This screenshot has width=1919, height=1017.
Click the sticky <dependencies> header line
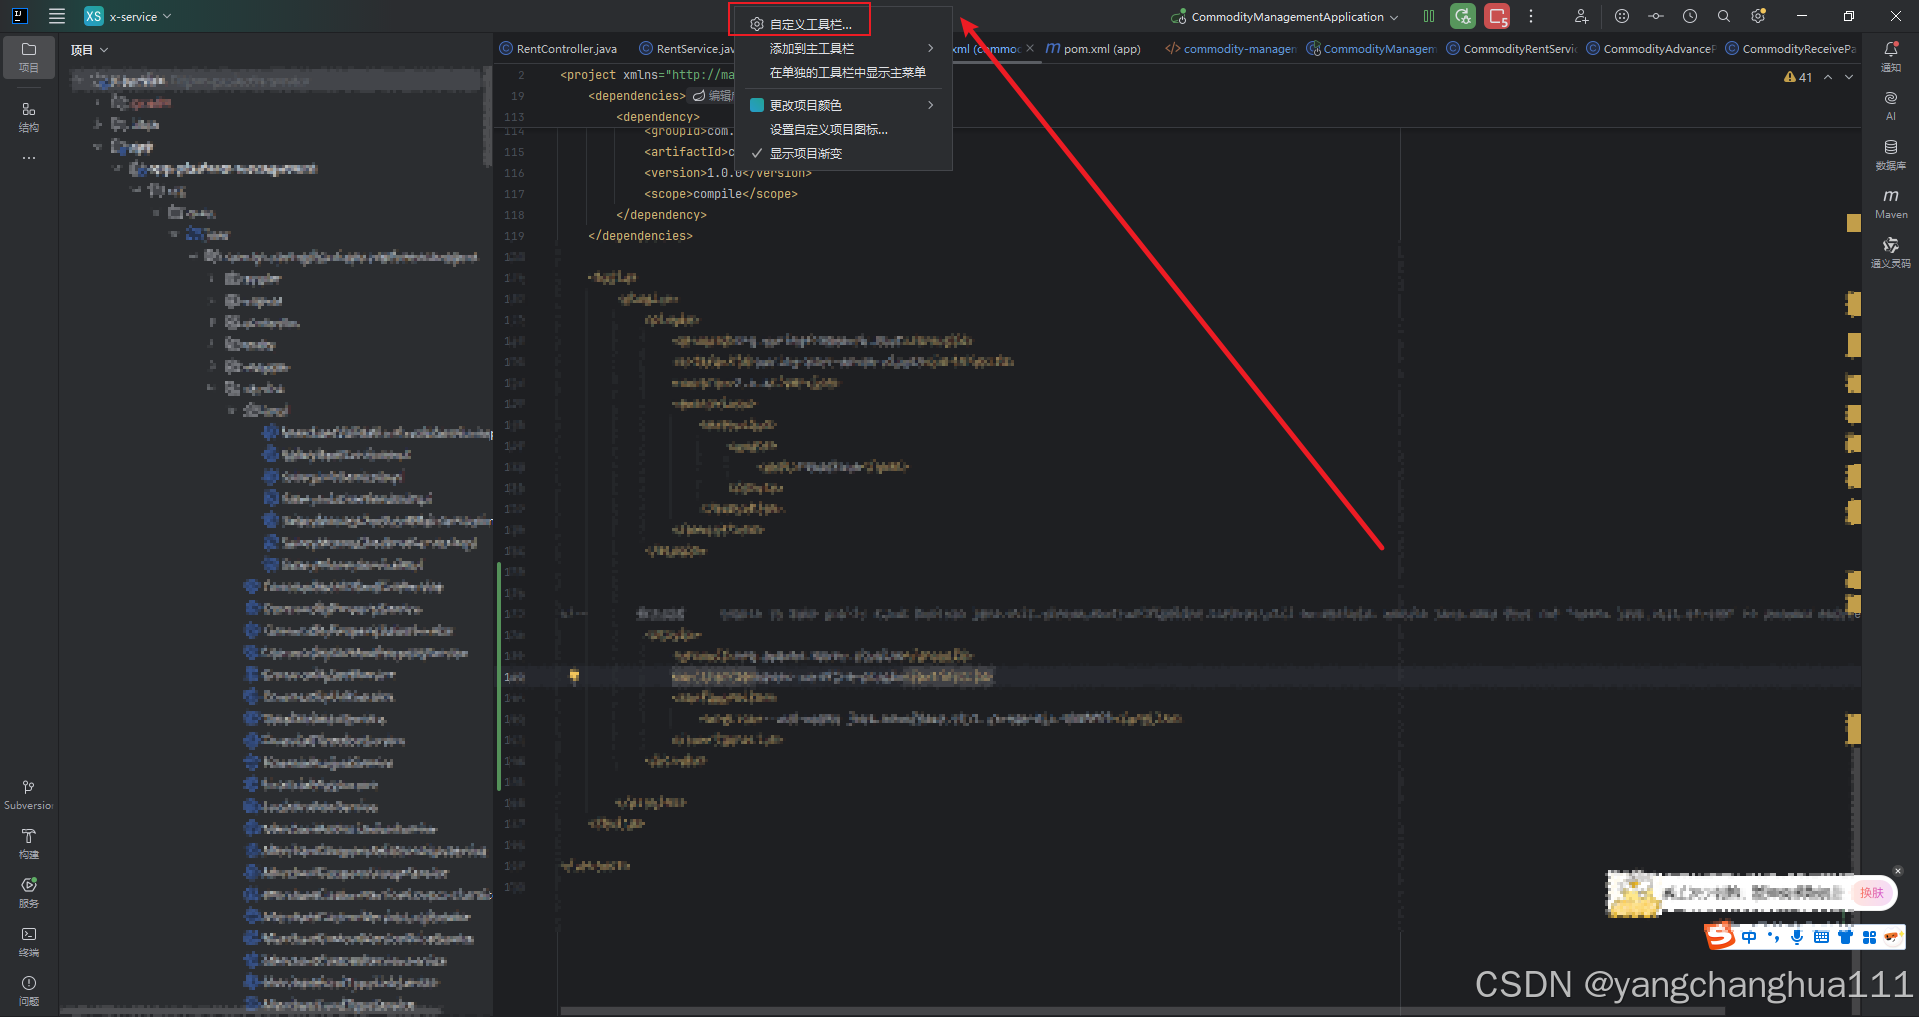coord(637,96)
